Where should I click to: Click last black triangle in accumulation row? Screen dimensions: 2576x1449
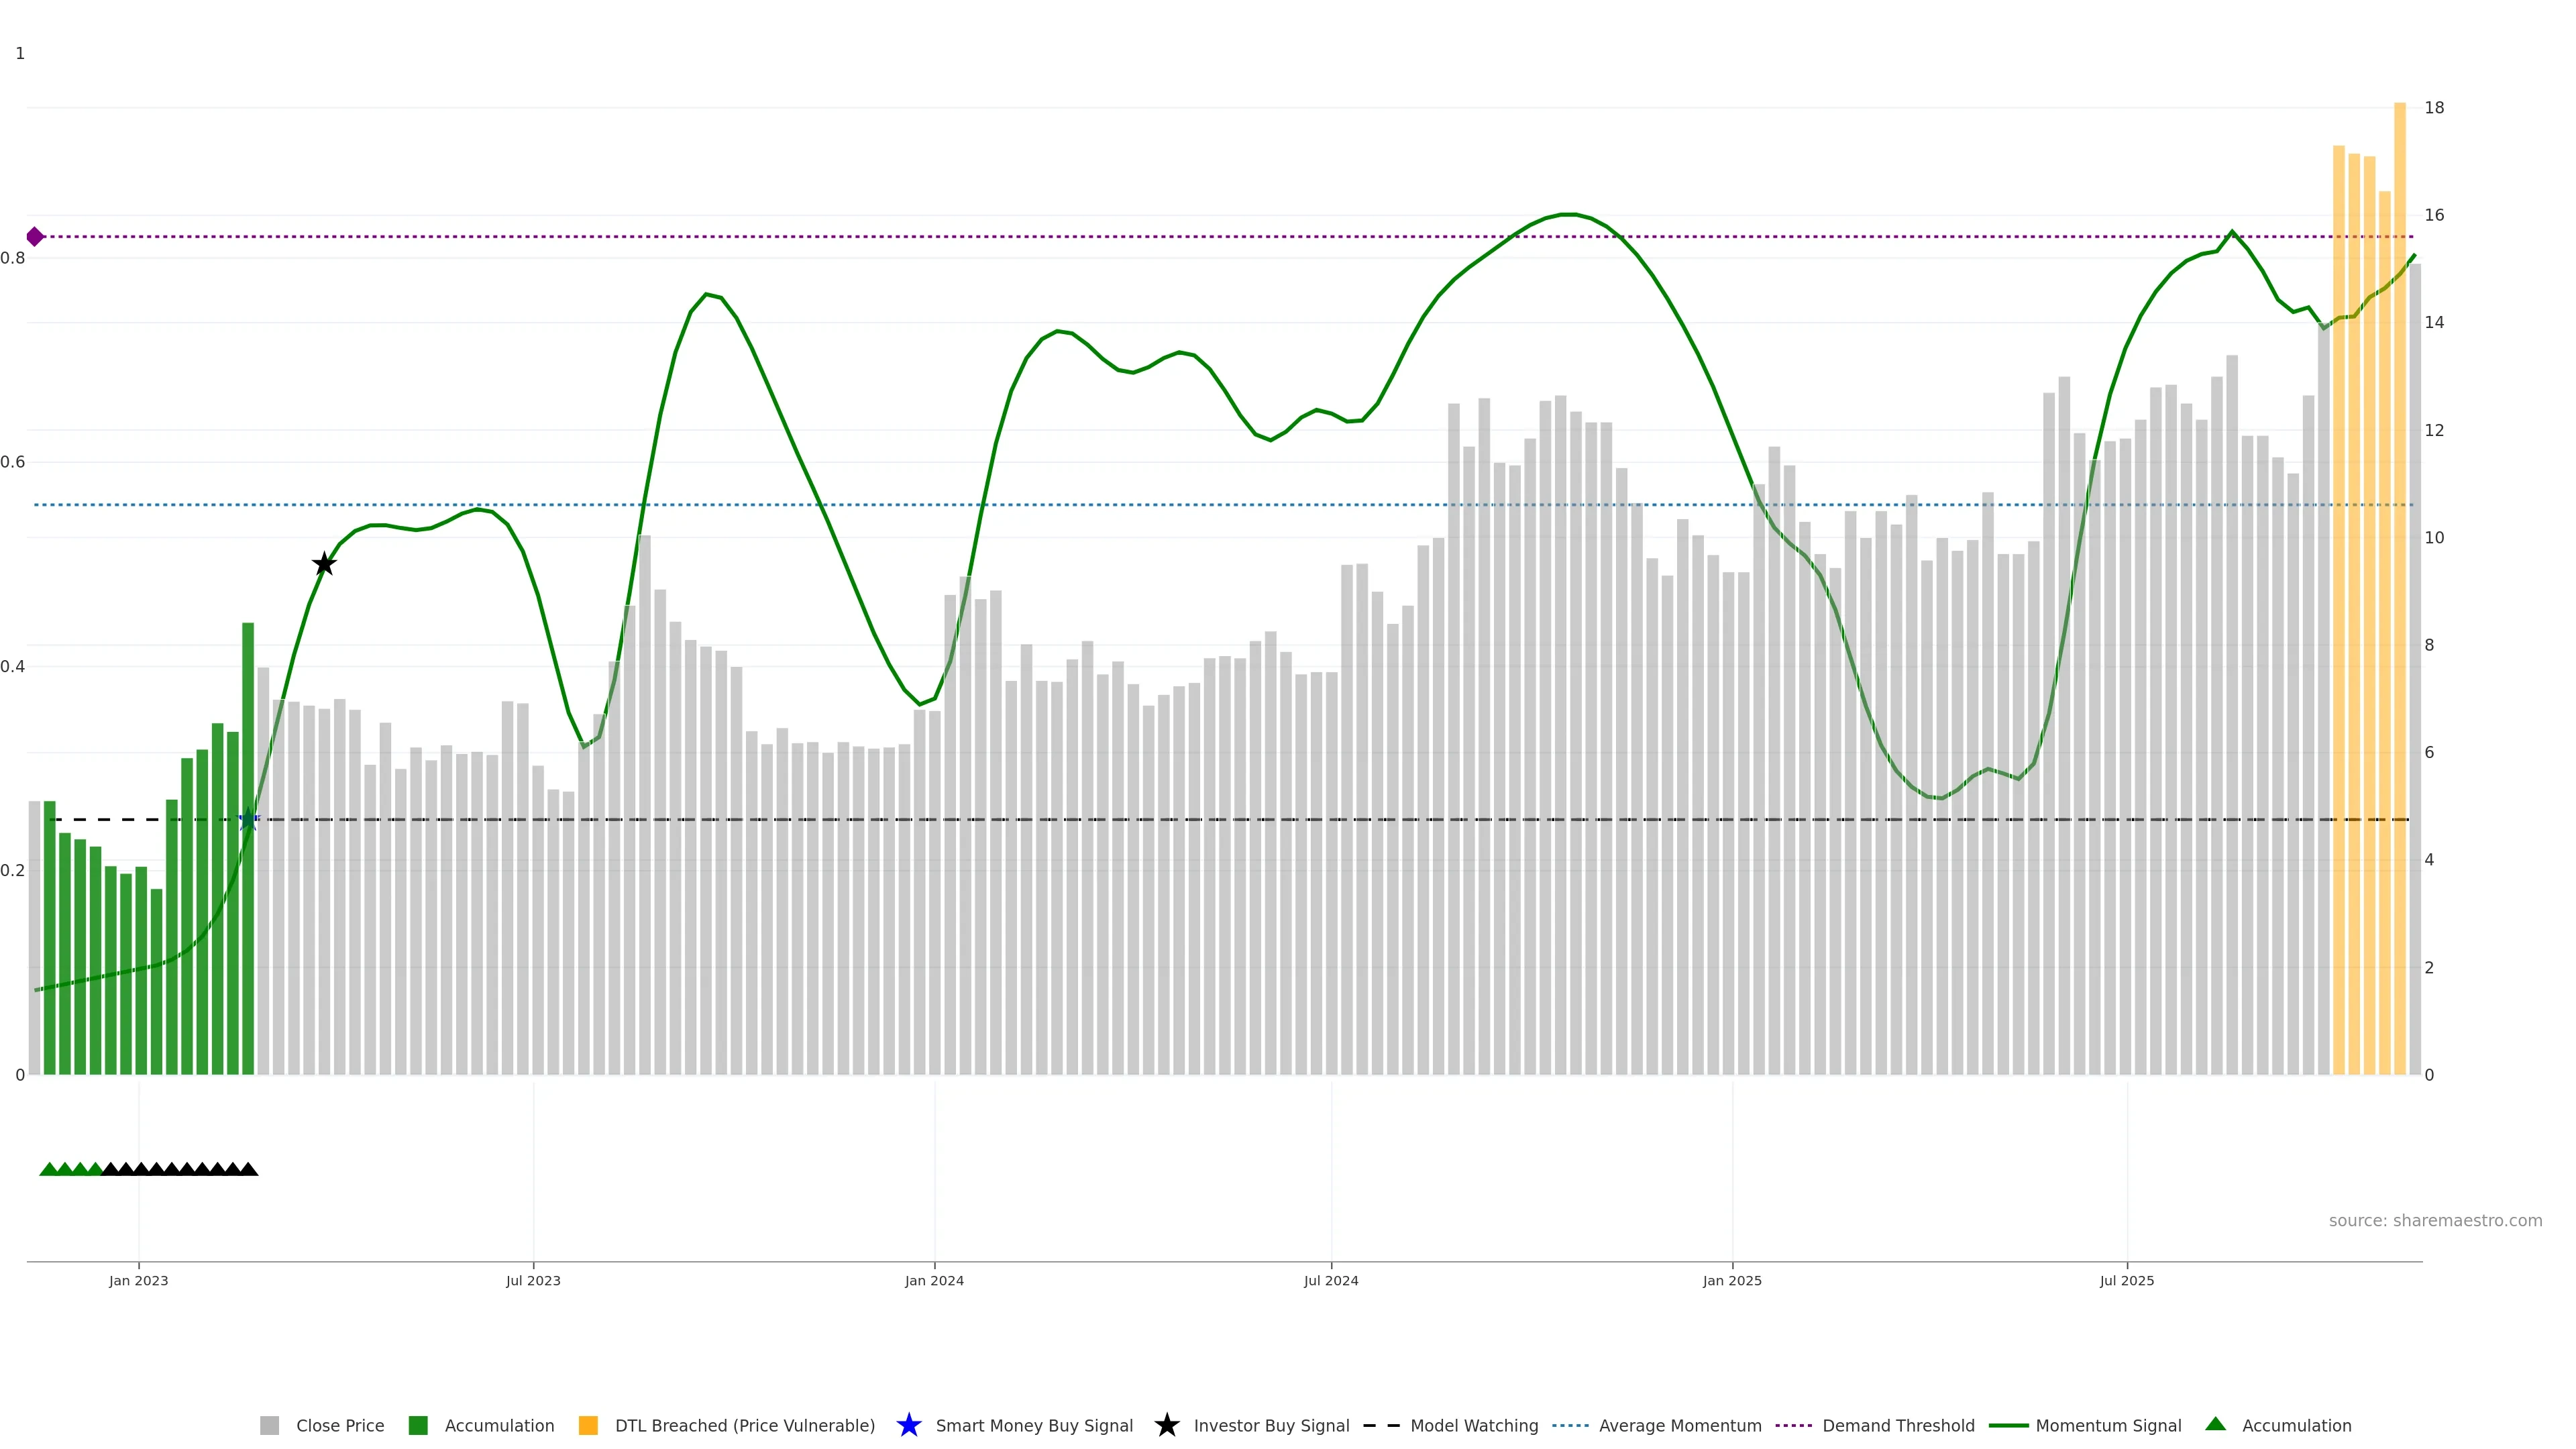pyautogui.click(x=248, y=1169)
